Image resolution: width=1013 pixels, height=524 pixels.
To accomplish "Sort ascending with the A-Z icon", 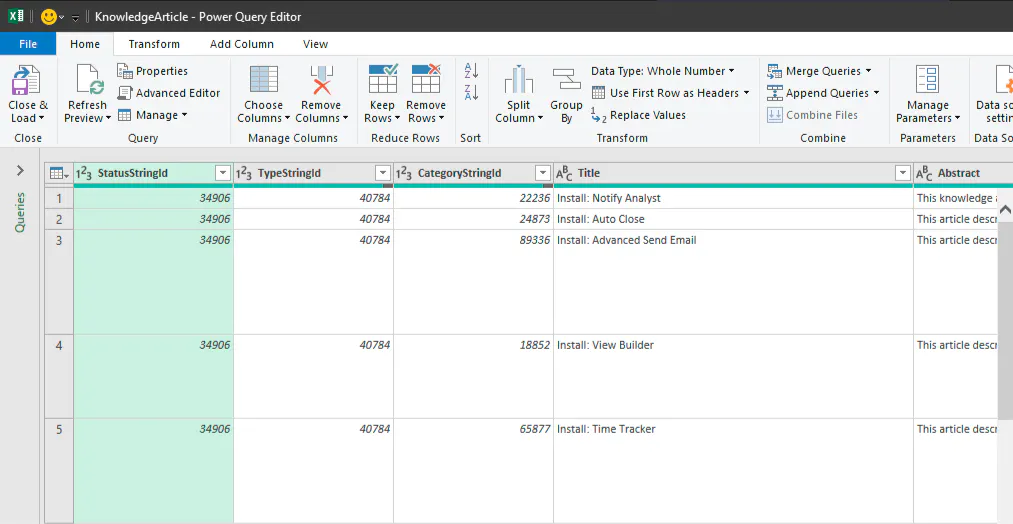I will tap(472, 71).
